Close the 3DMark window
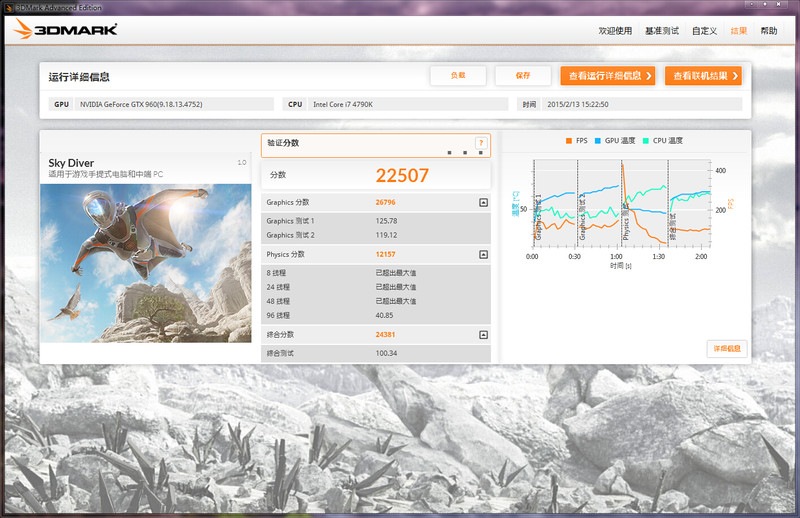800x518 pixels. click(x=779, y=4)
